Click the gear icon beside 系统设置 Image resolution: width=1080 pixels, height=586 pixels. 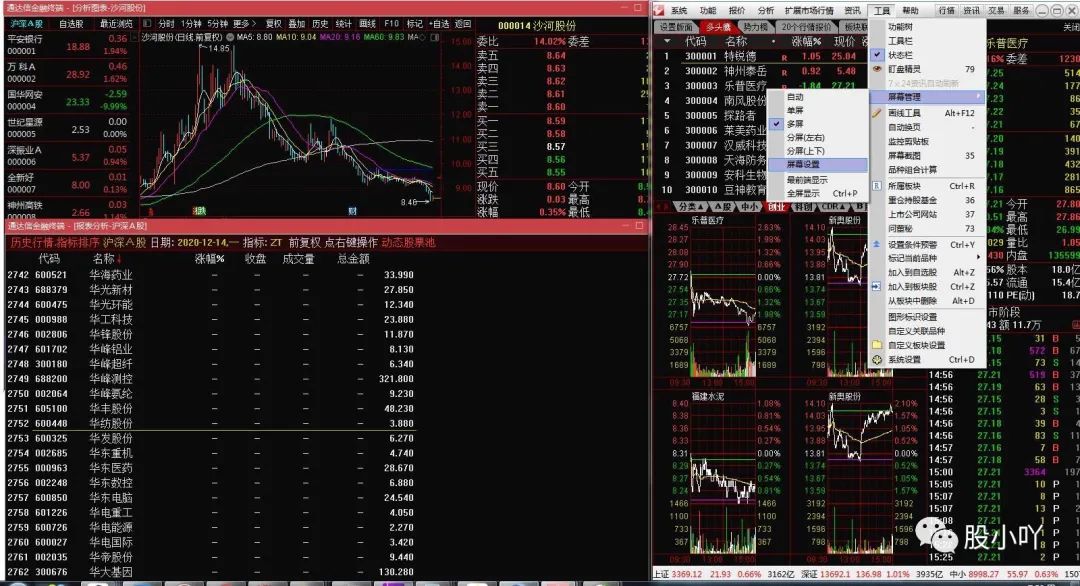[877, 359]
